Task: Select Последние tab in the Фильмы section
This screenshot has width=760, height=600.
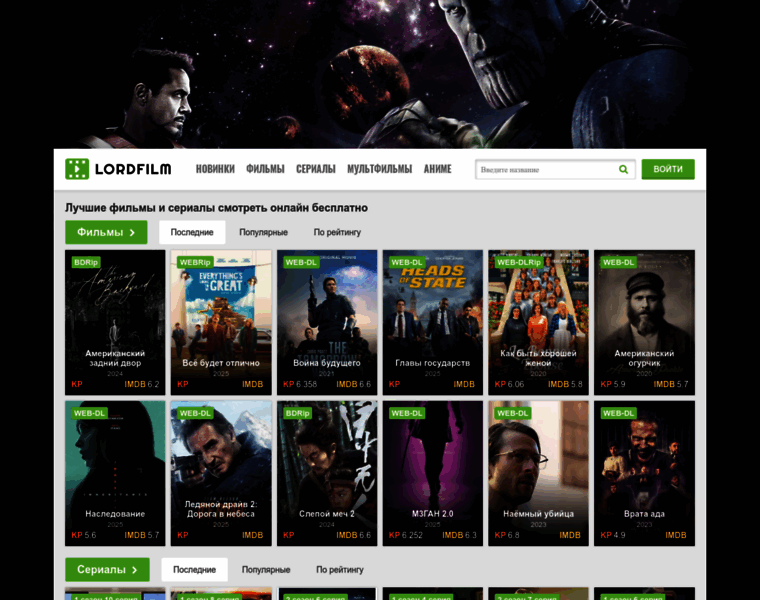Action: pyautogui.click(x=192, y=232)
